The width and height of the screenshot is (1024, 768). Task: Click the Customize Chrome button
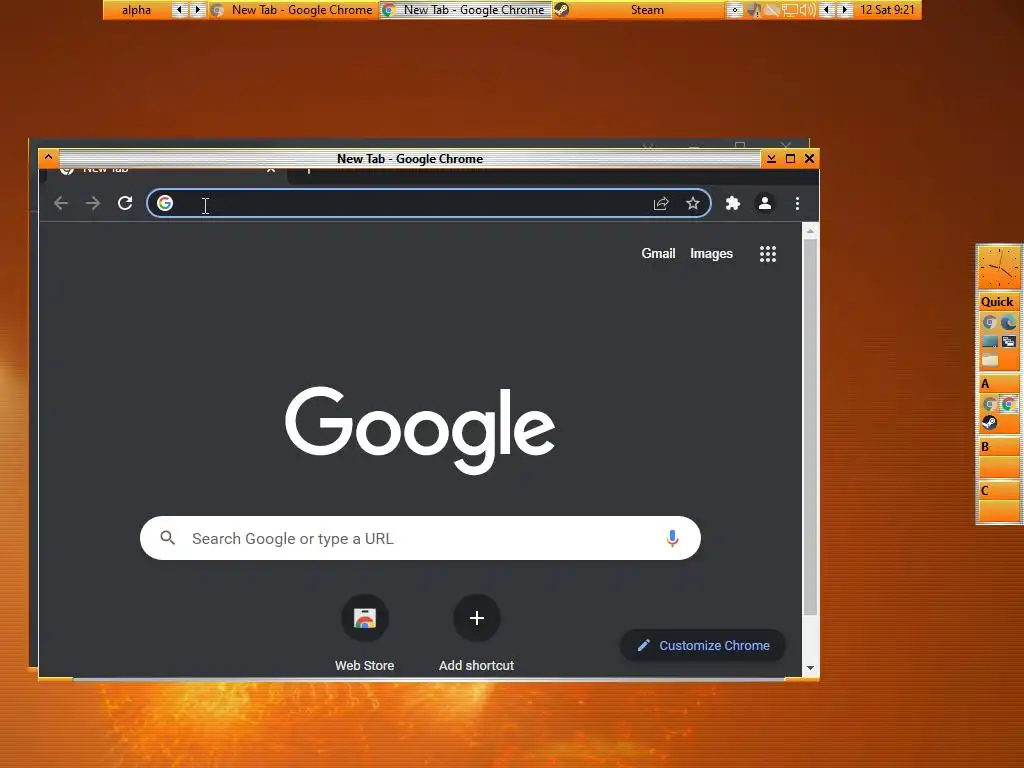click(703, 645)
